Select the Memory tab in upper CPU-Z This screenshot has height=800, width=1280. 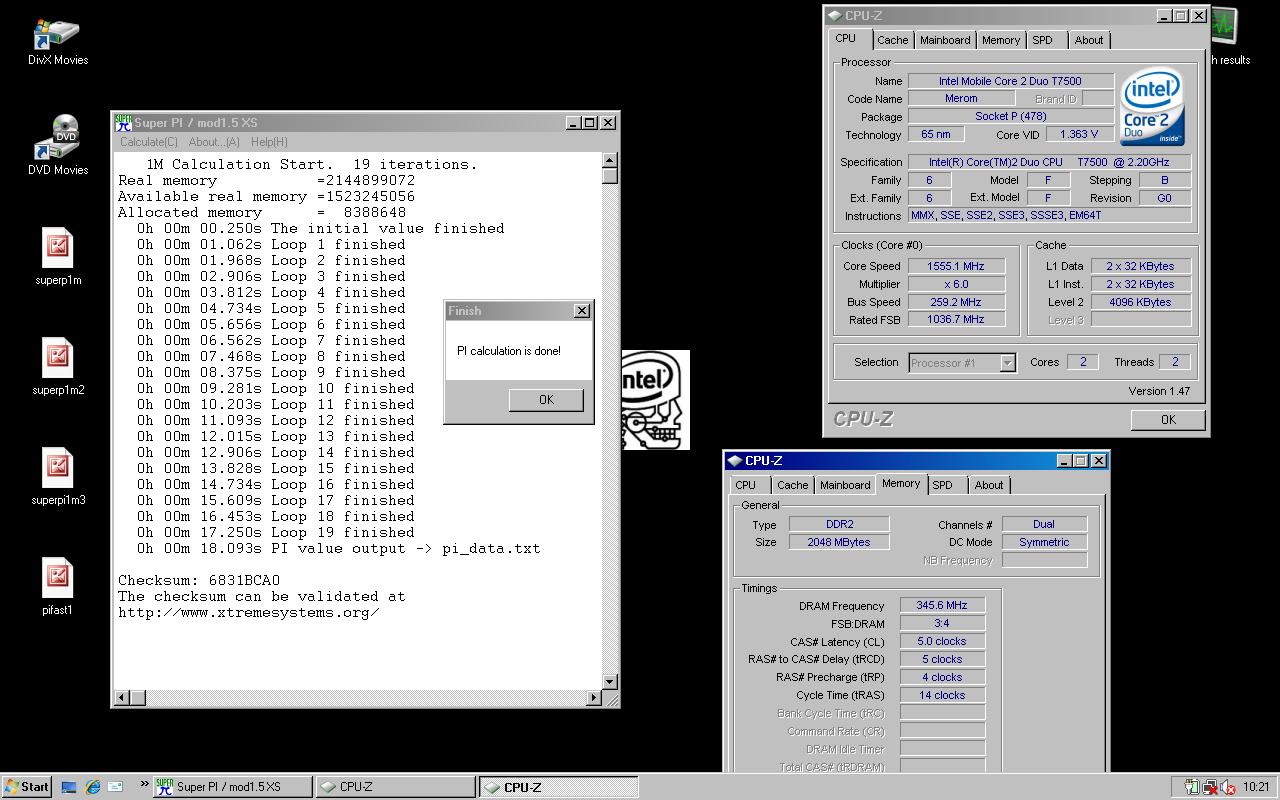pyautogui.click(x=1001, y=40)
